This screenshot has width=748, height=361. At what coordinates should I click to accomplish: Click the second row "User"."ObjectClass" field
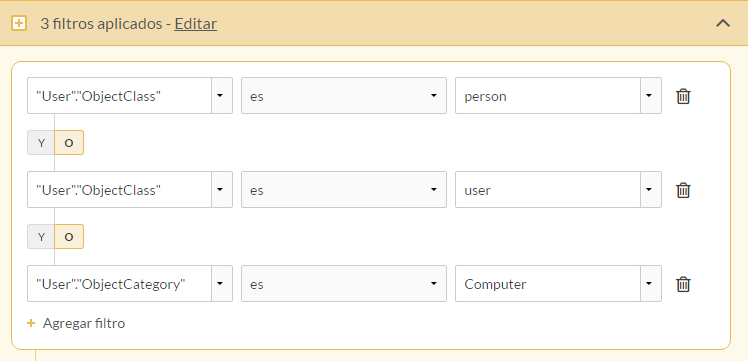119,190
